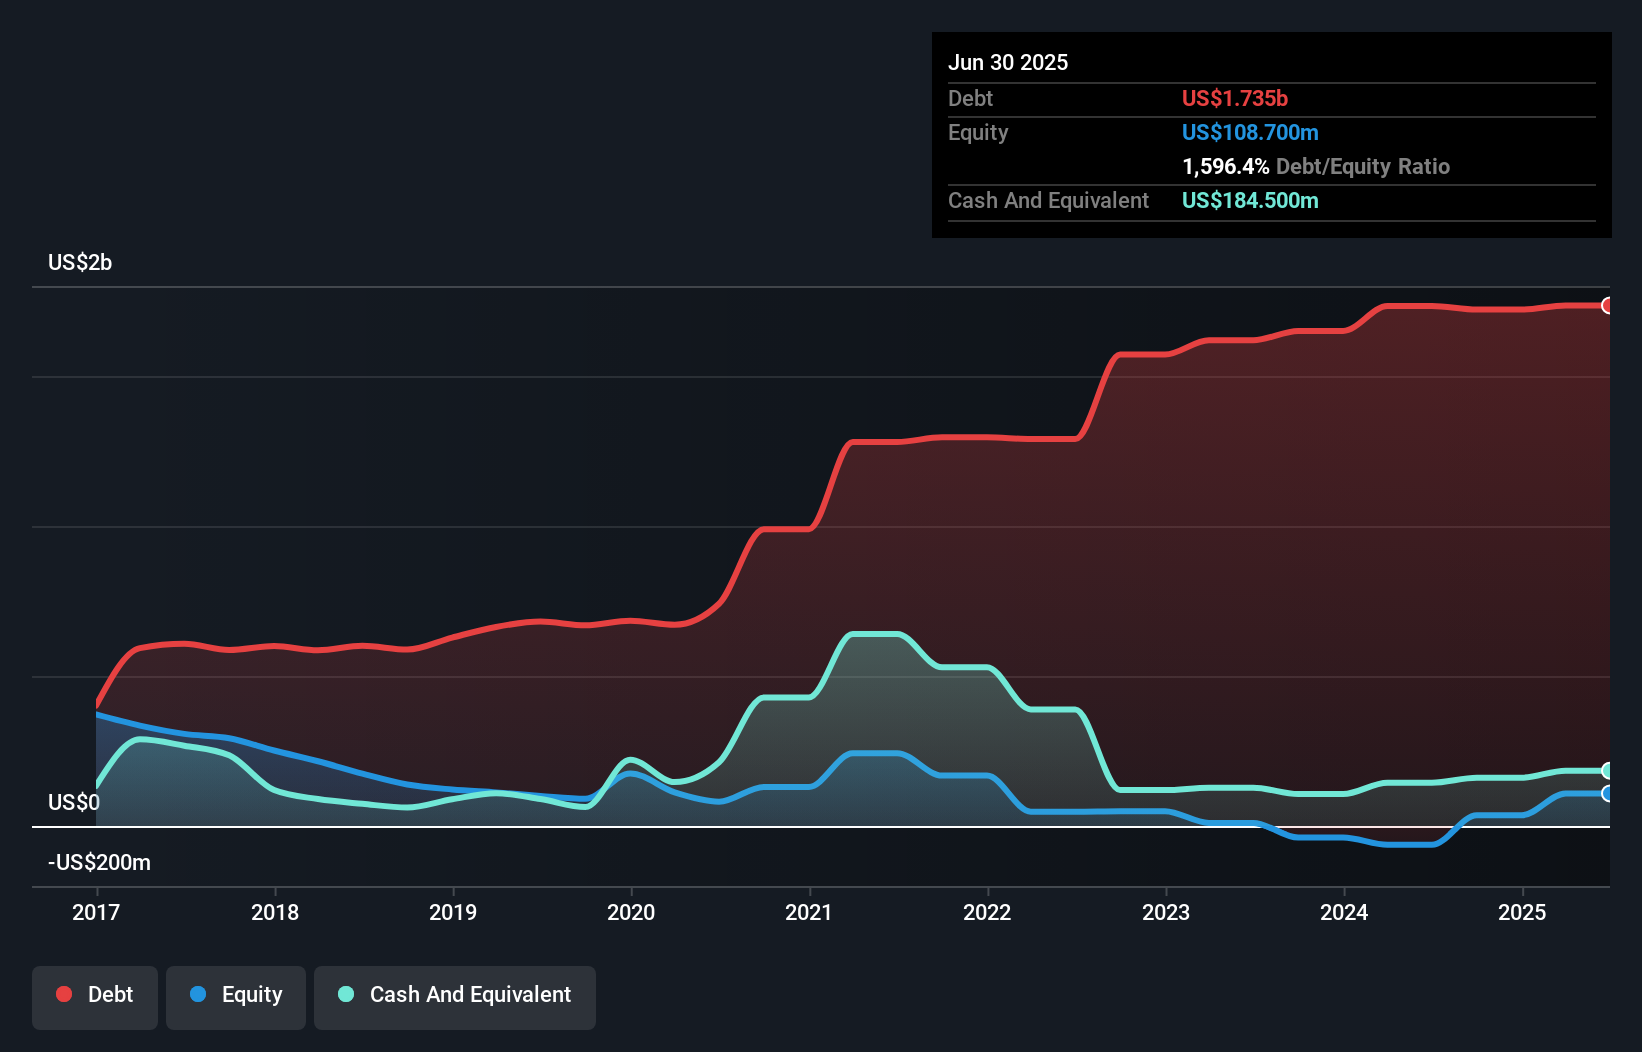Image resolution: width=1642 pixels, height=1052 pixels.
Task: Click the highlighted white data point on debt line
Action: coord(1607,306)
